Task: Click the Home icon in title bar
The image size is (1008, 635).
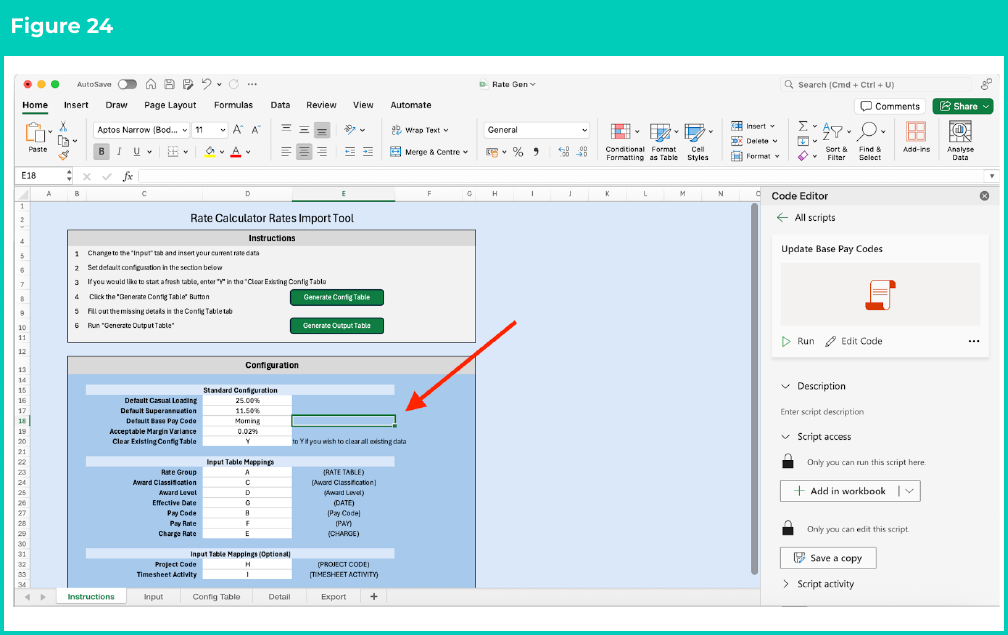Action: (x=151, y=84)
